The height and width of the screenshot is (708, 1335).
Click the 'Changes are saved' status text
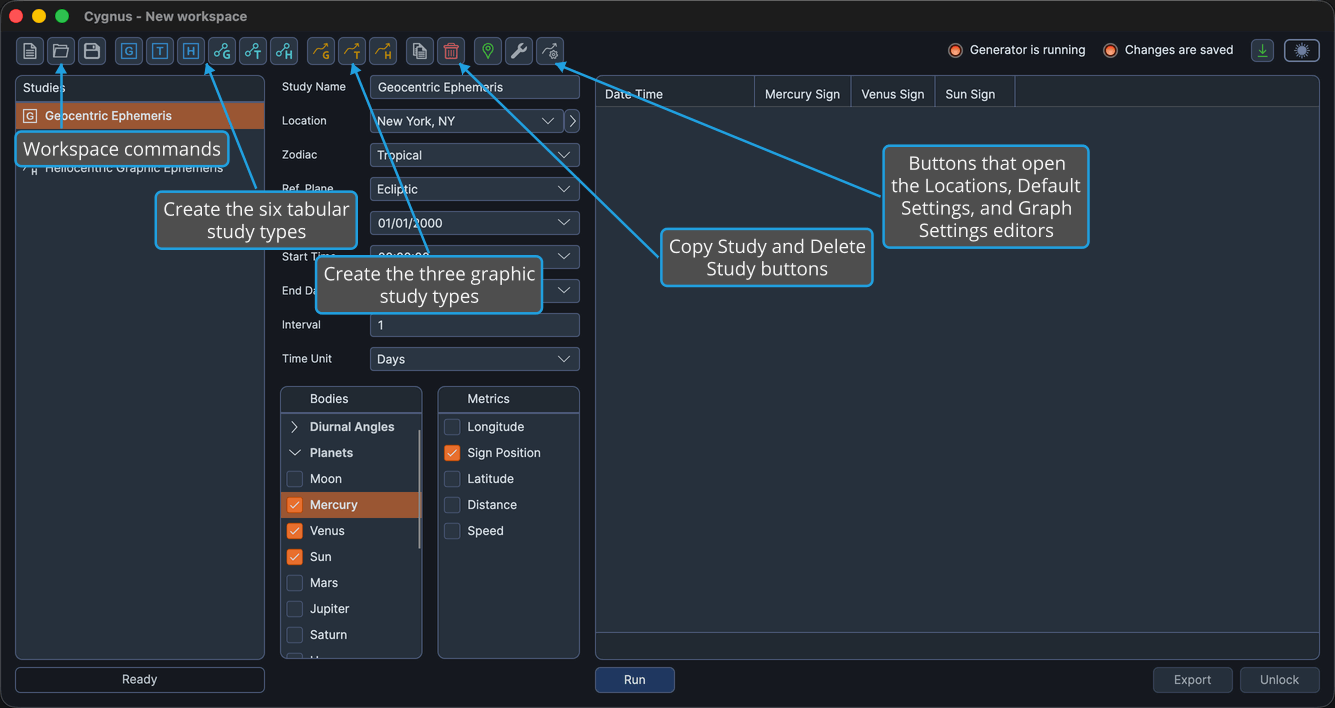tap(1179, 50)
